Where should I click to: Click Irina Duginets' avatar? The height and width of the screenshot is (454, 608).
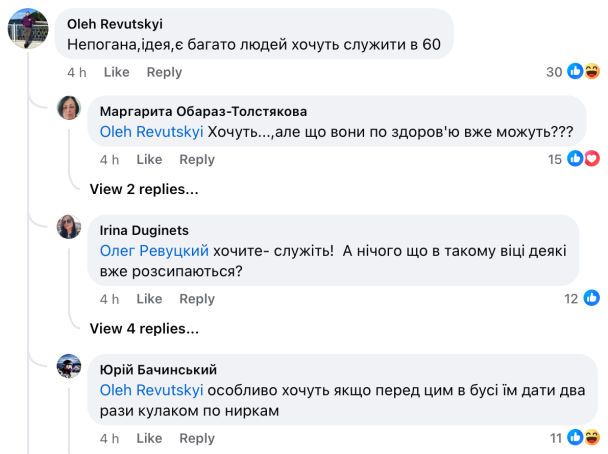coord(69,227)
